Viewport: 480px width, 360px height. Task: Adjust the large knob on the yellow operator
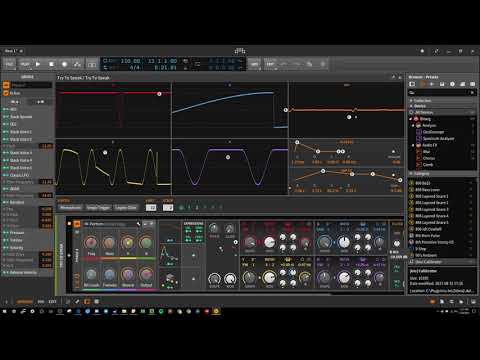pyautogui.click(x=269, y=277)
